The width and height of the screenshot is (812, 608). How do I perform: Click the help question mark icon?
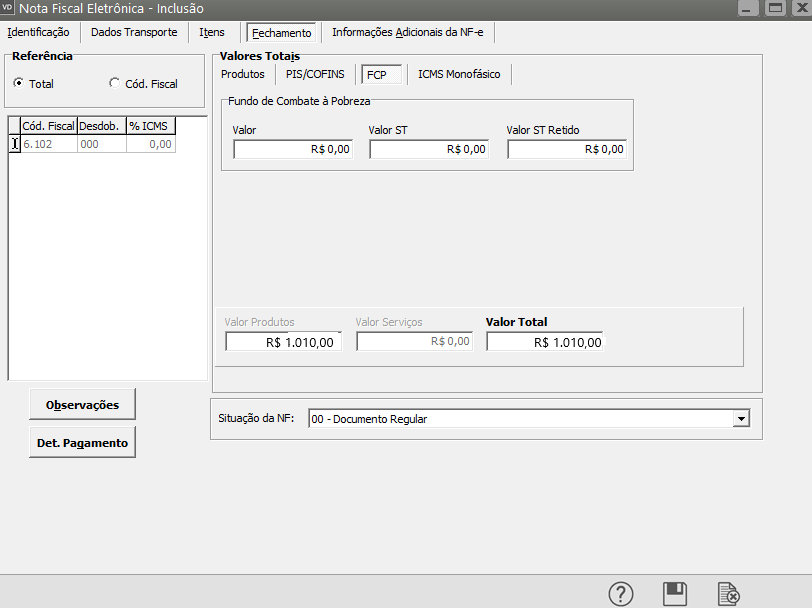[x=621, y=594]
